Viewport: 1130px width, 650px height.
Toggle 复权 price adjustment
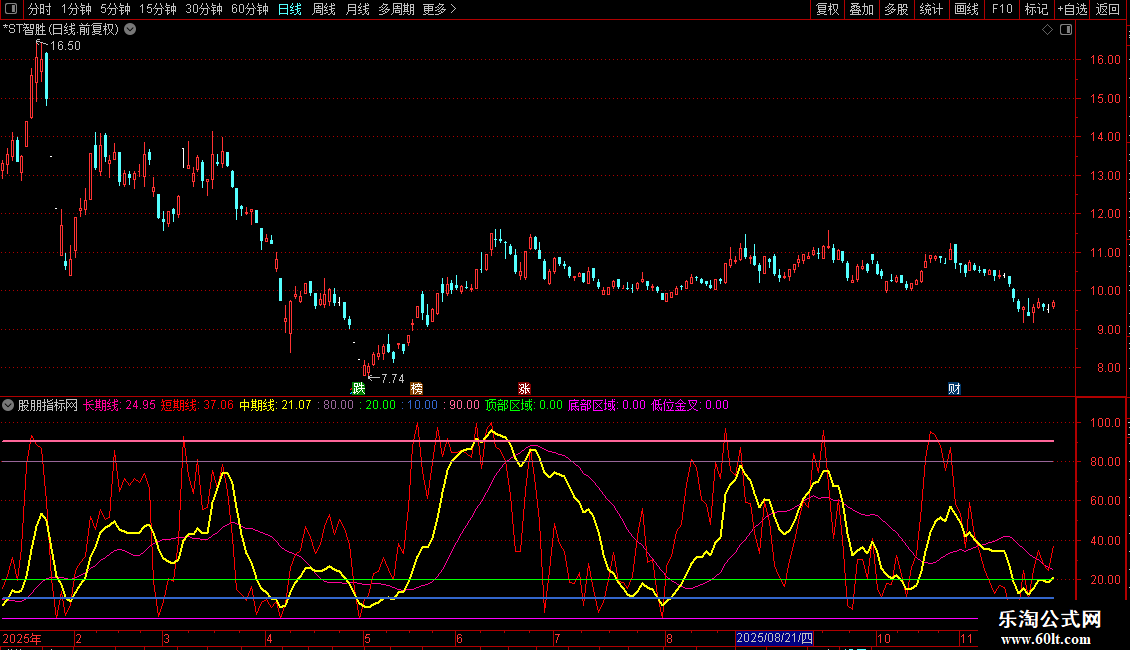pos(827,10)
